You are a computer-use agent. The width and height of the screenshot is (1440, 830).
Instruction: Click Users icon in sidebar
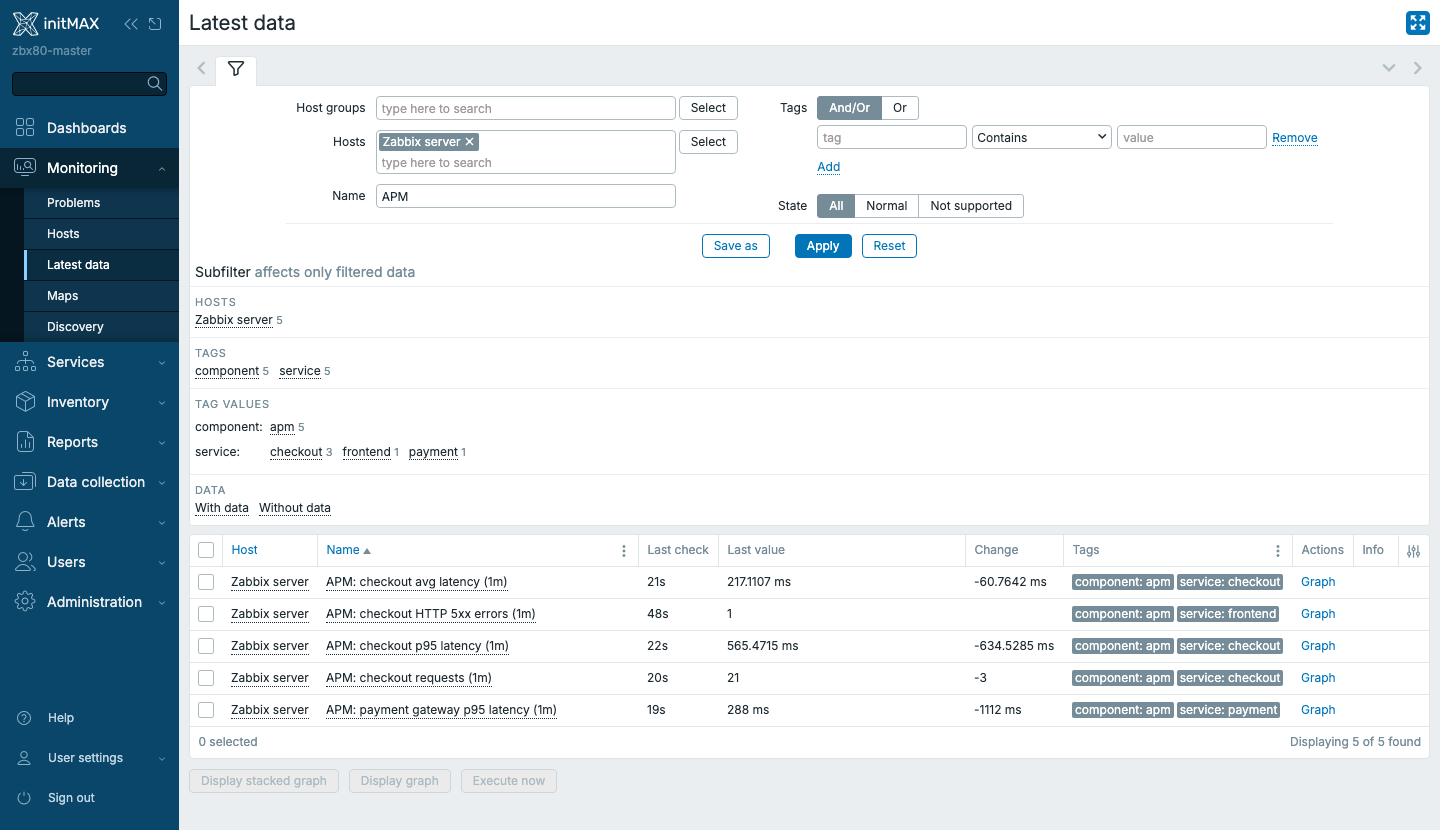pyautogui.click(x=25, y=562)
